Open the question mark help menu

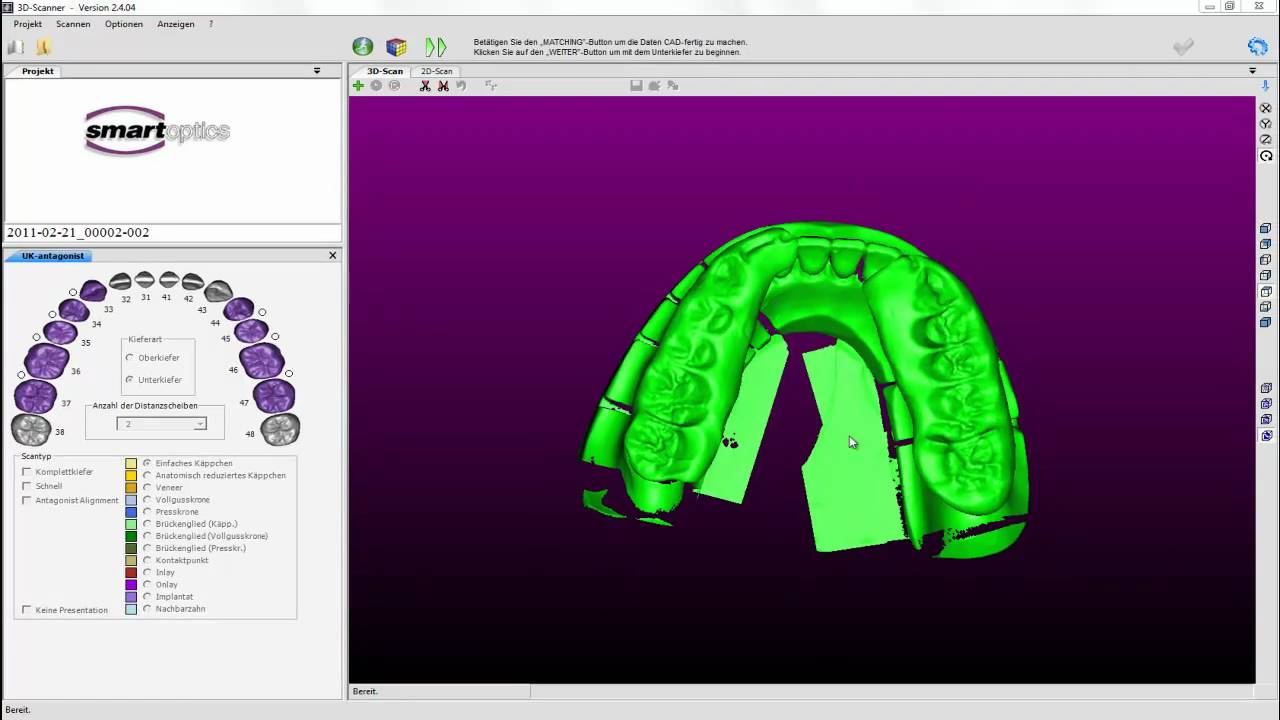point(211,24)
